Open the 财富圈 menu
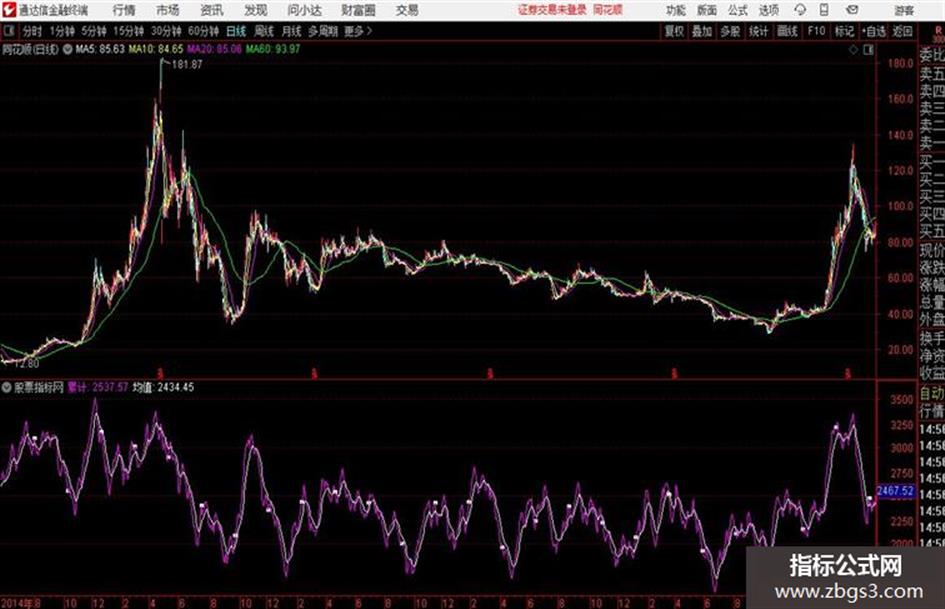Screen dimensions: 945x609 point(359,10)
